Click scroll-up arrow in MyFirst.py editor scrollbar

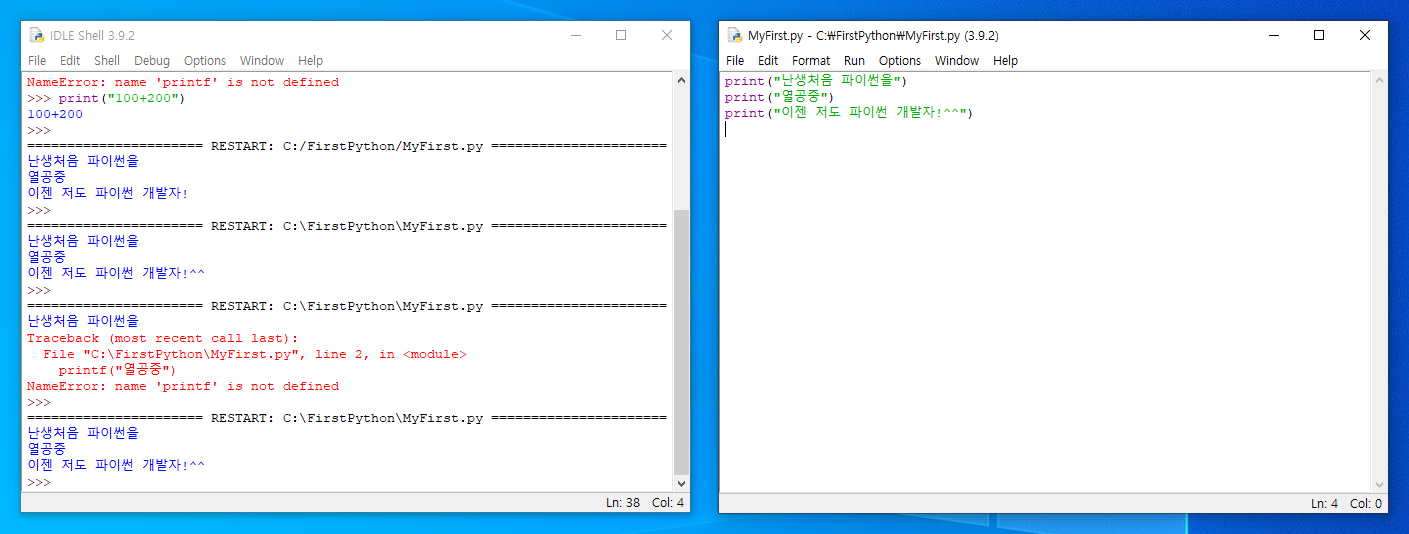click(x=1380, y=81)
